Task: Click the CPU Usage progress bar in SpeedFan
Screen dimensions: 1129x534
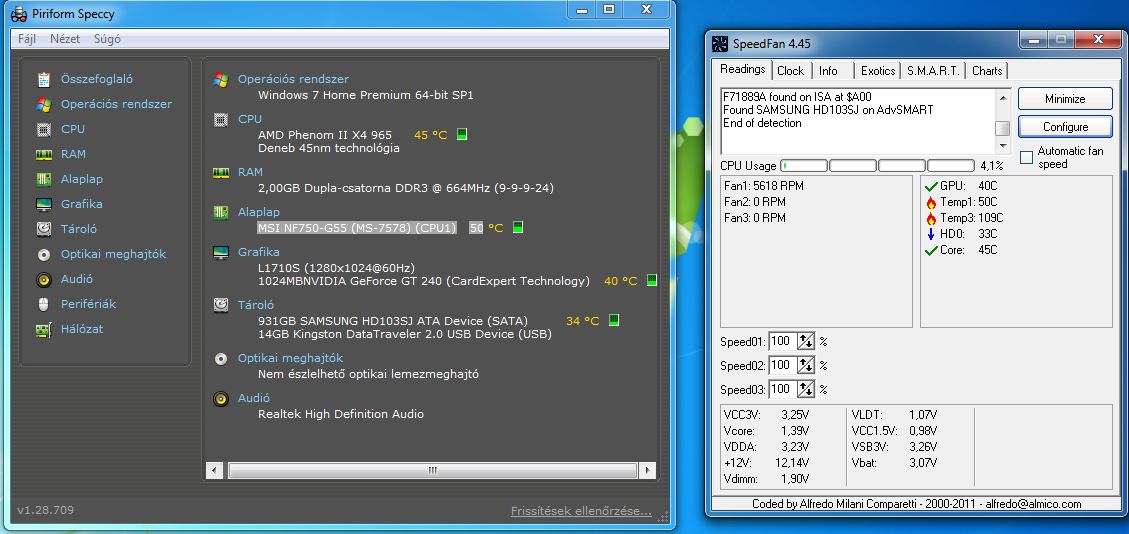Action: tap(878, 166)
